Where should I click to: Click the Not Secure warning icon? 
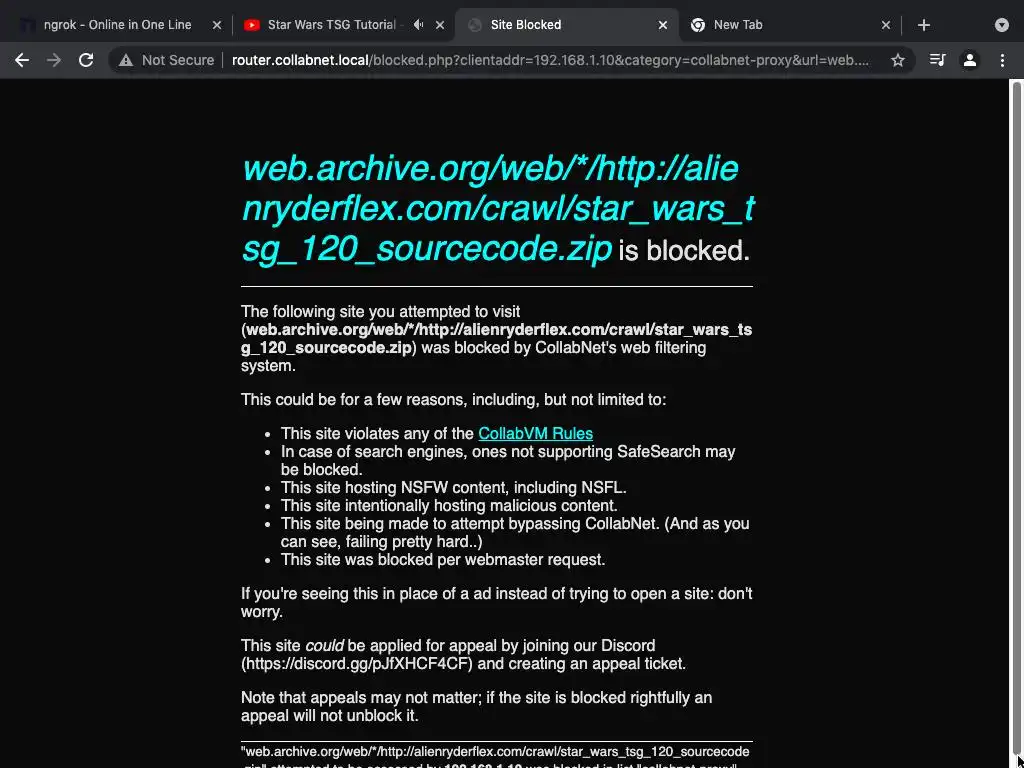125,60
